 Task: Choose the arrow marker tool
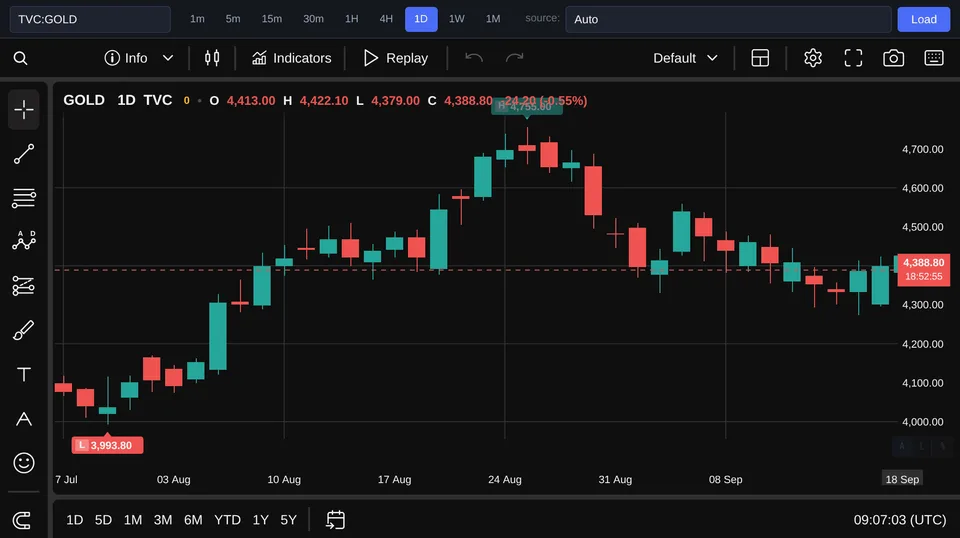click(24, 419)
